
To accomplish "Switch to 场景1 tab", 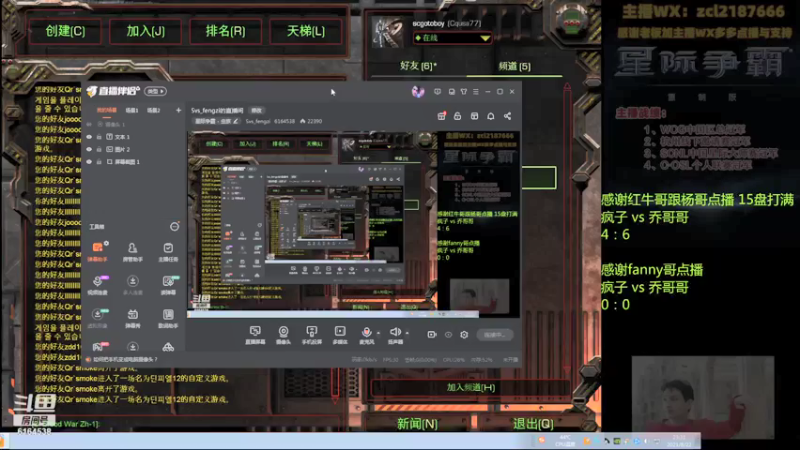I will pos(132,110).
